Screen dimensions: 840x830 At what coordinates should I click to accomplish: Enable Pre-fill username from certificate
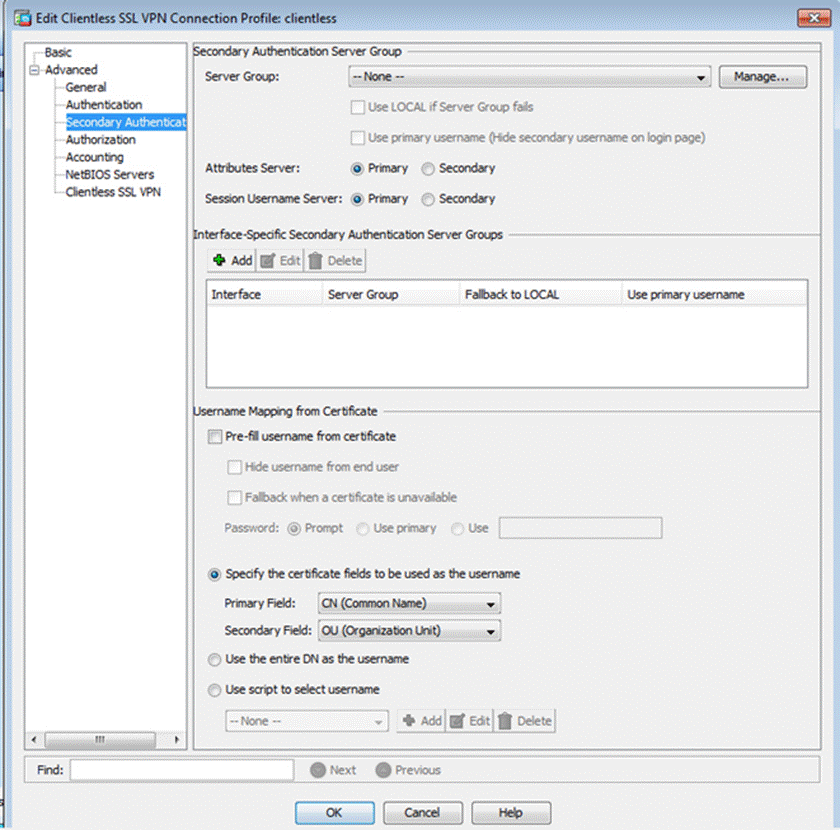click(214, 437)
